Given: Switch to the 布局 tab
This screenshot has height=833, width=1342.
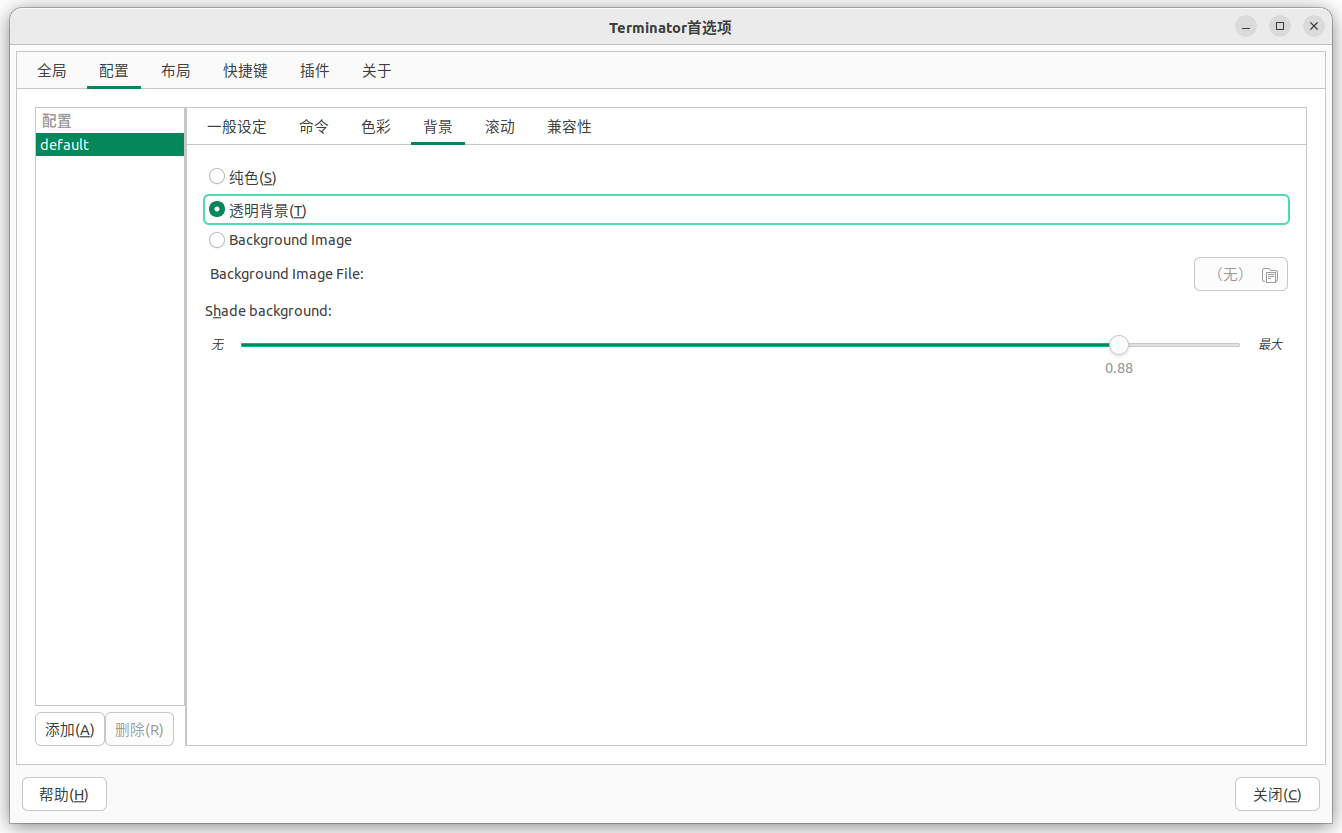Looking at the screenshot, I should coord(176,71).
